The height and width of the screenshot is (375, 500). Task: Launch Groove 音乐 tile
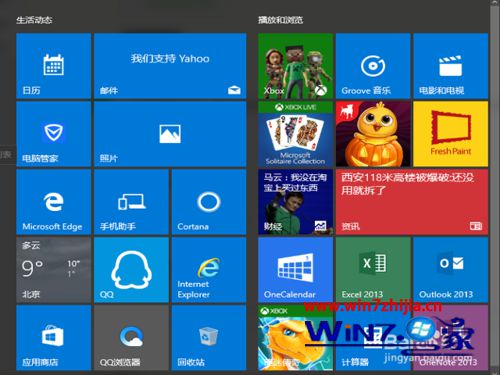click(x=373, y=66)
